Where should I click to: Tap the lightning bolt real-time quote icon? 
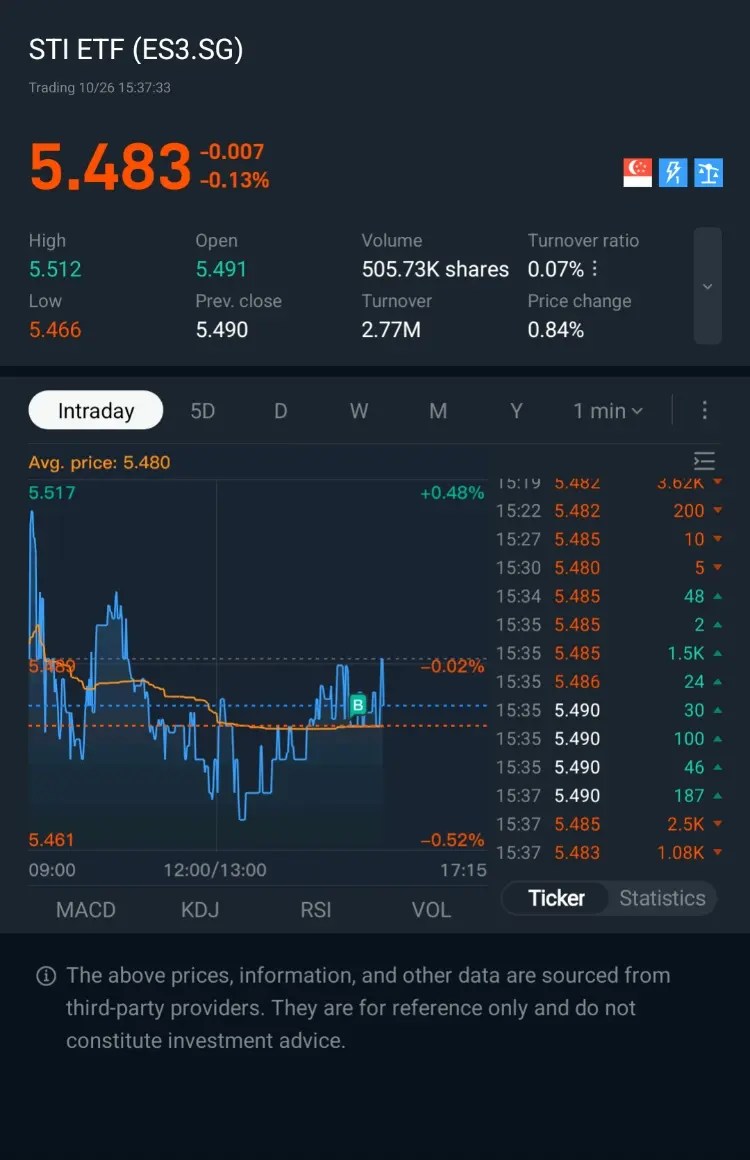click(672, 172)
